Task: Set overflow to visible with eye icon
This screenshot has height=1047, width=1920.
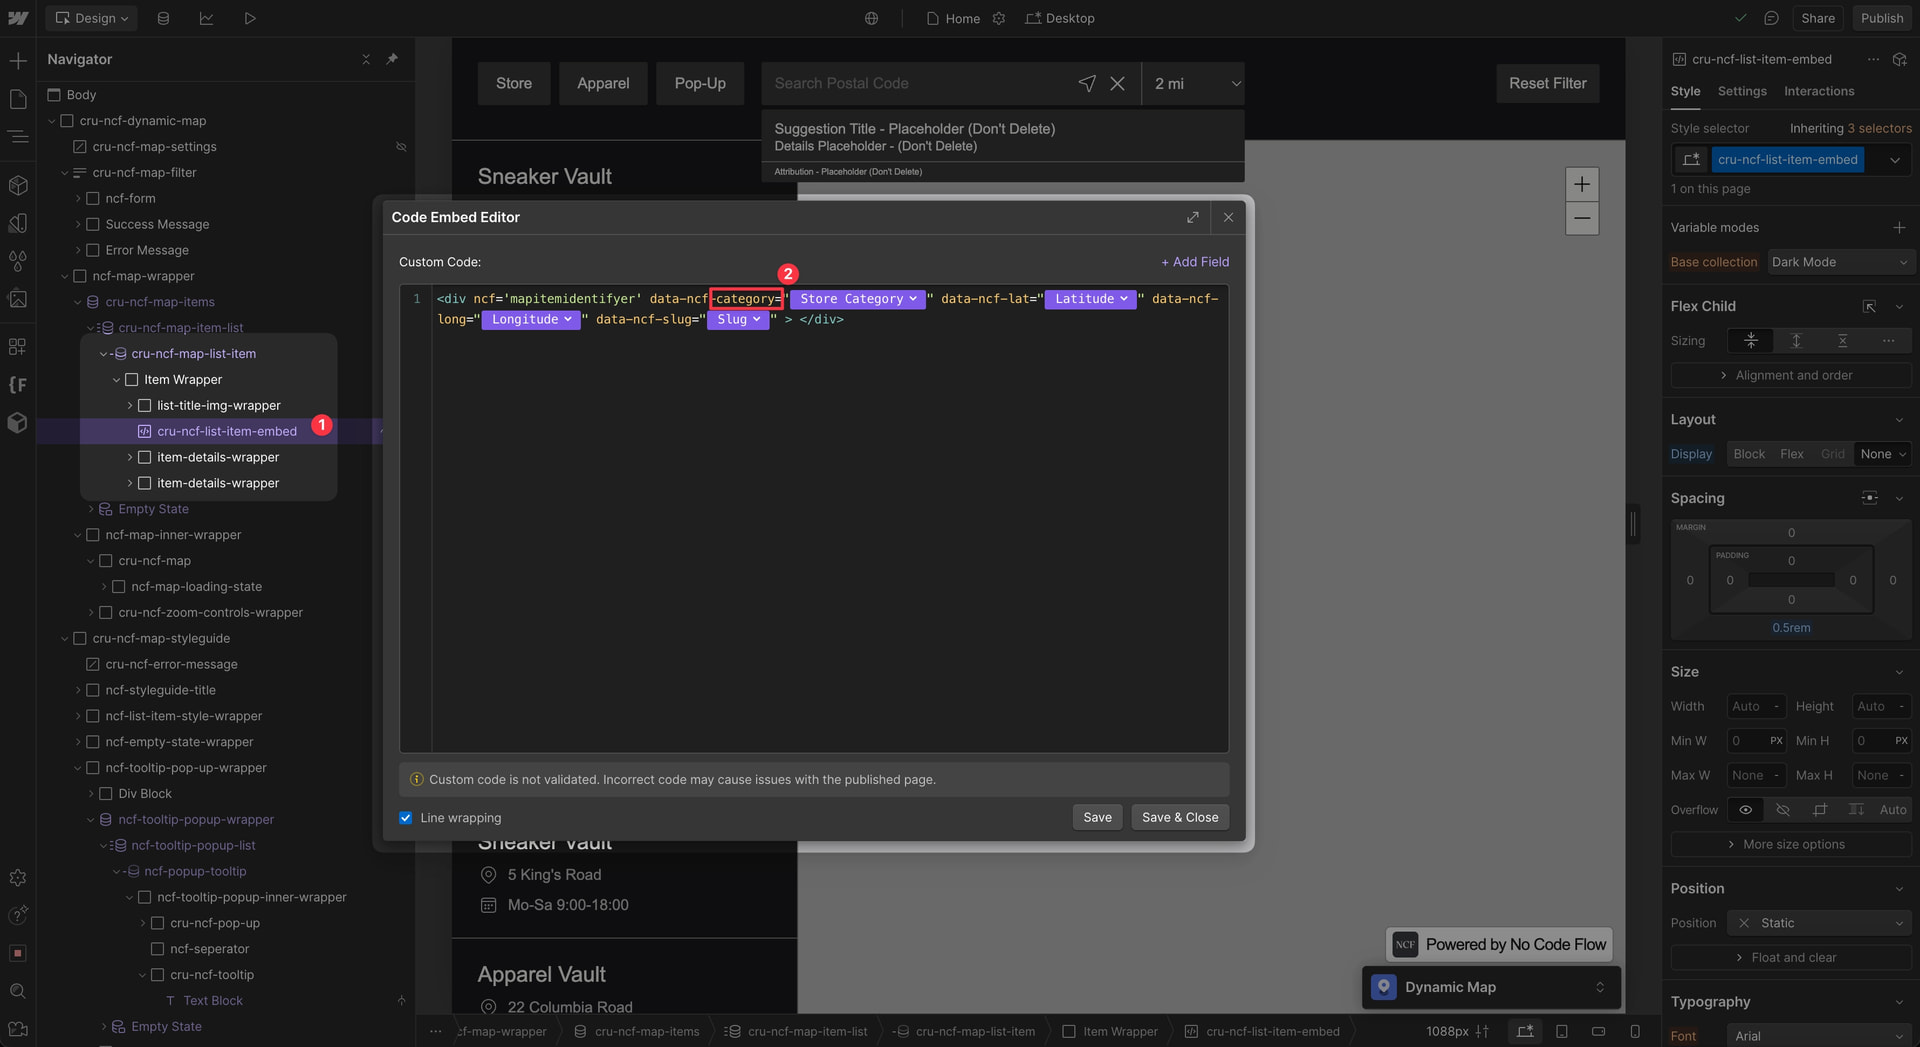Action: (1745, 810)
